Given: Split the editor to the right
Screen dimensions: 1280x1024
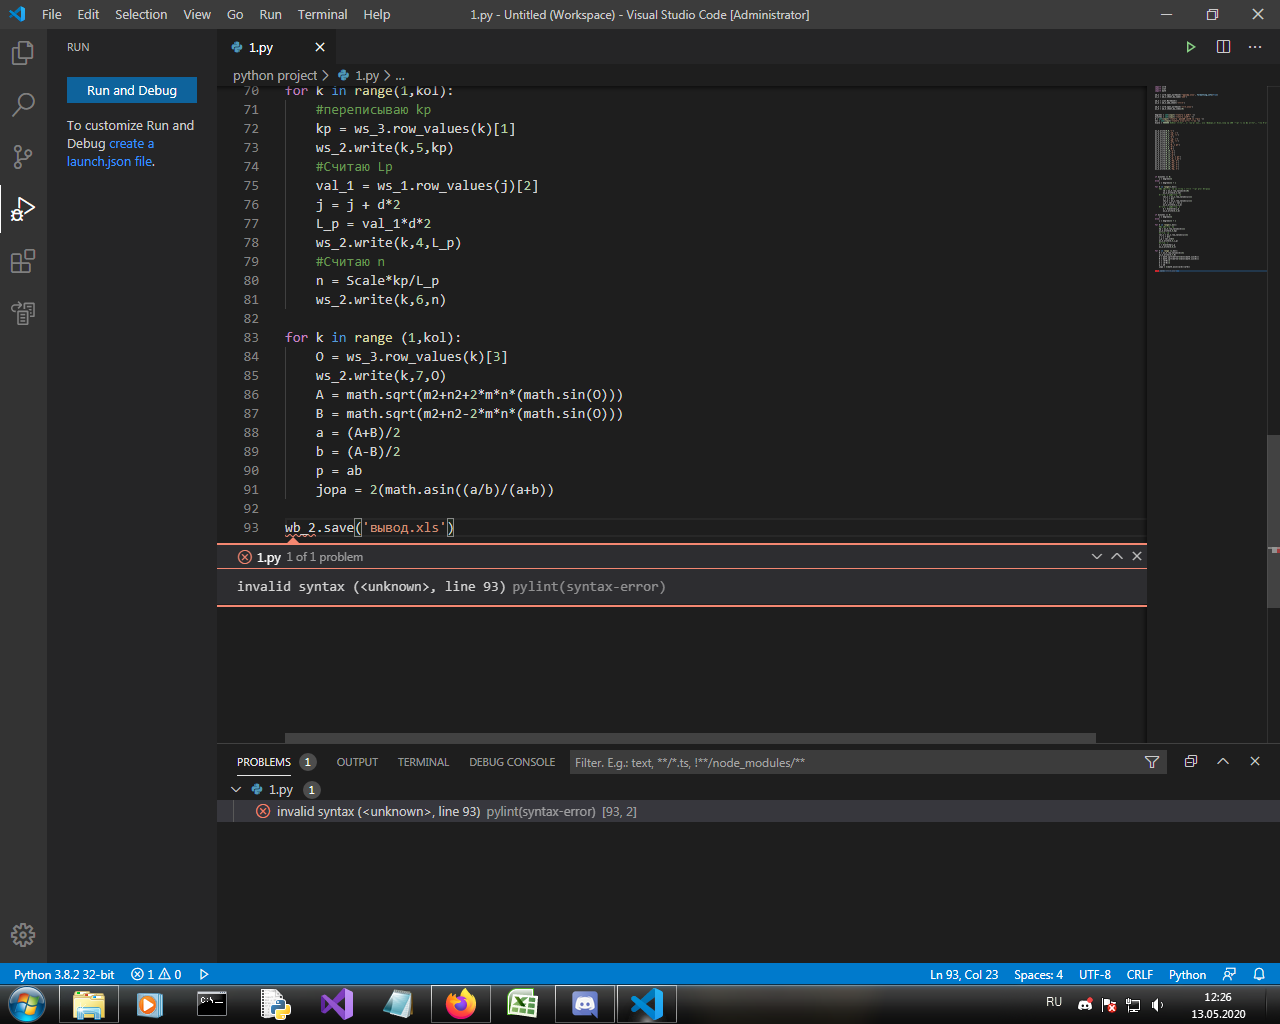Looking at the screenshot, I should point(1223,47).
